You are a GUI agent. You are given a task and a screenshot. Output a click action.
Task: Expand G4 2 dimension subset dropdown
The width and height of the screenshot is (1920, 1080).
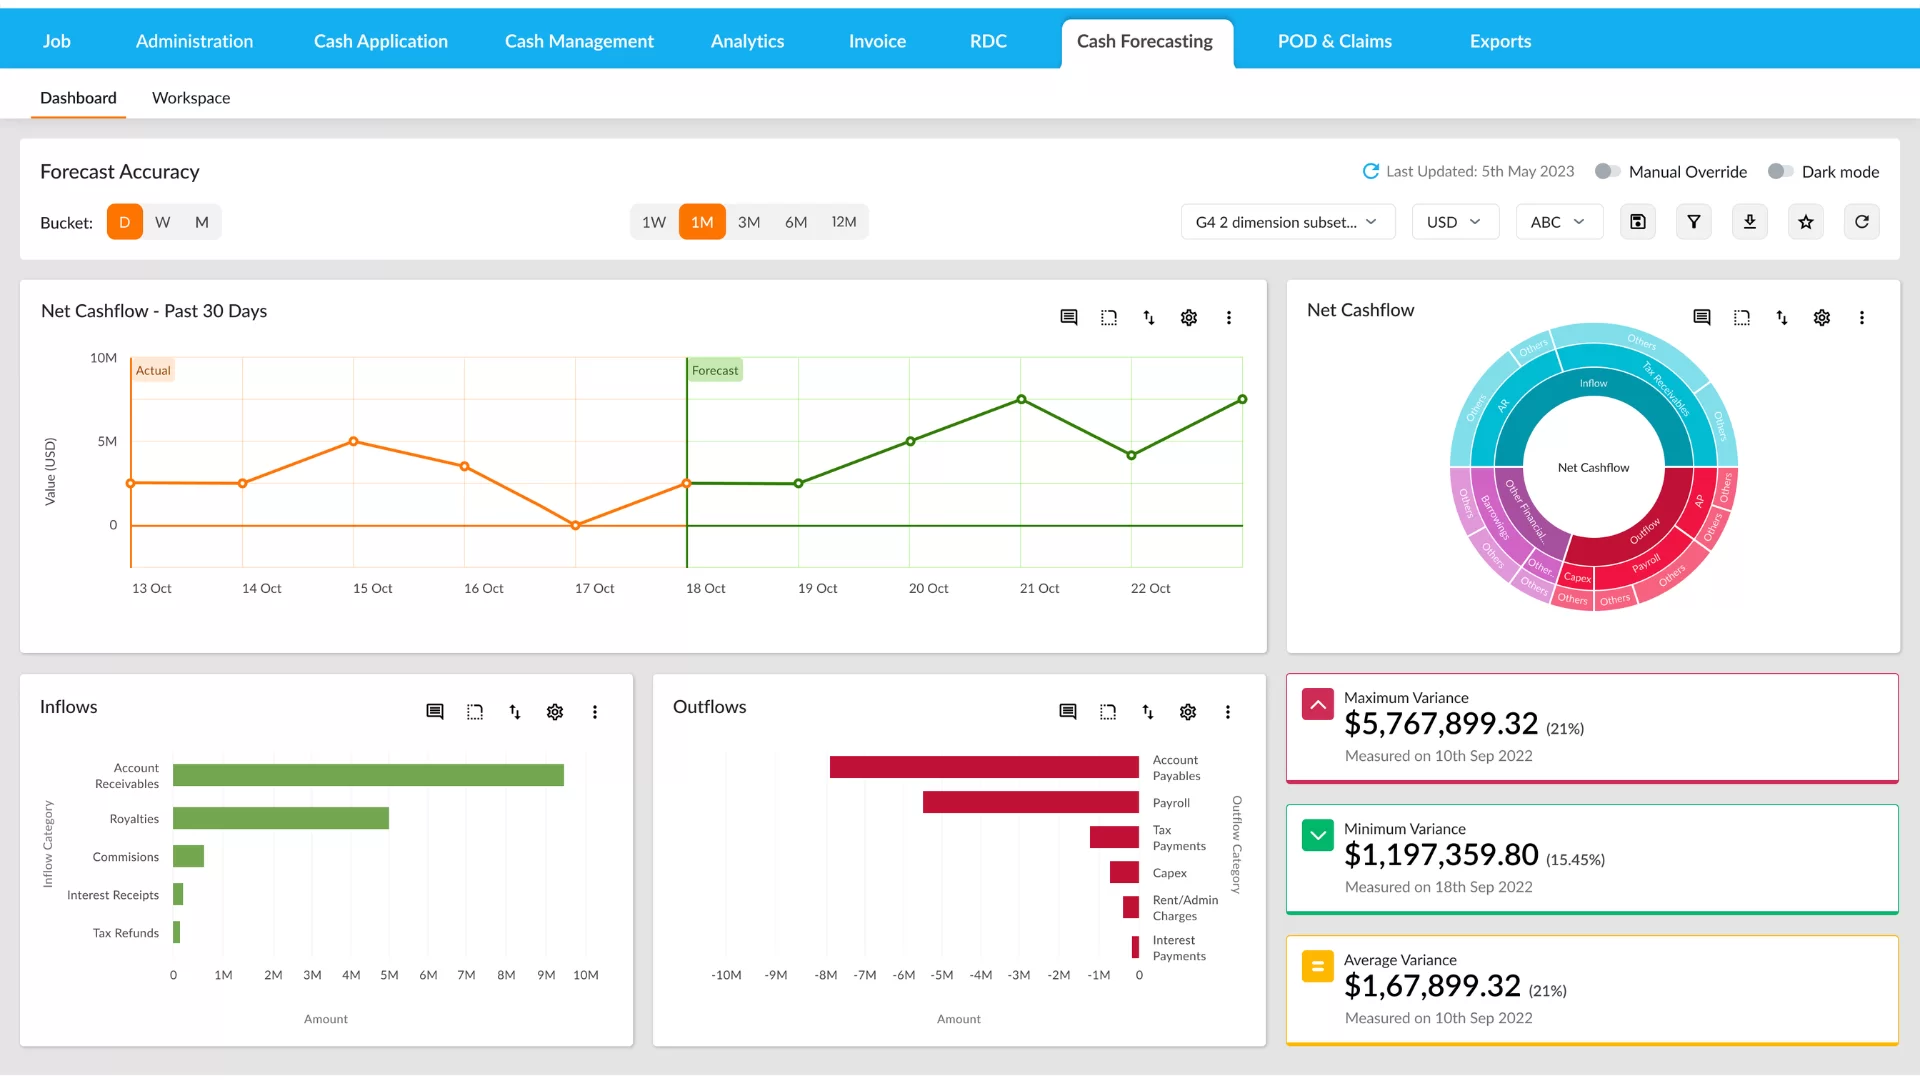(x=1286, y=222)
